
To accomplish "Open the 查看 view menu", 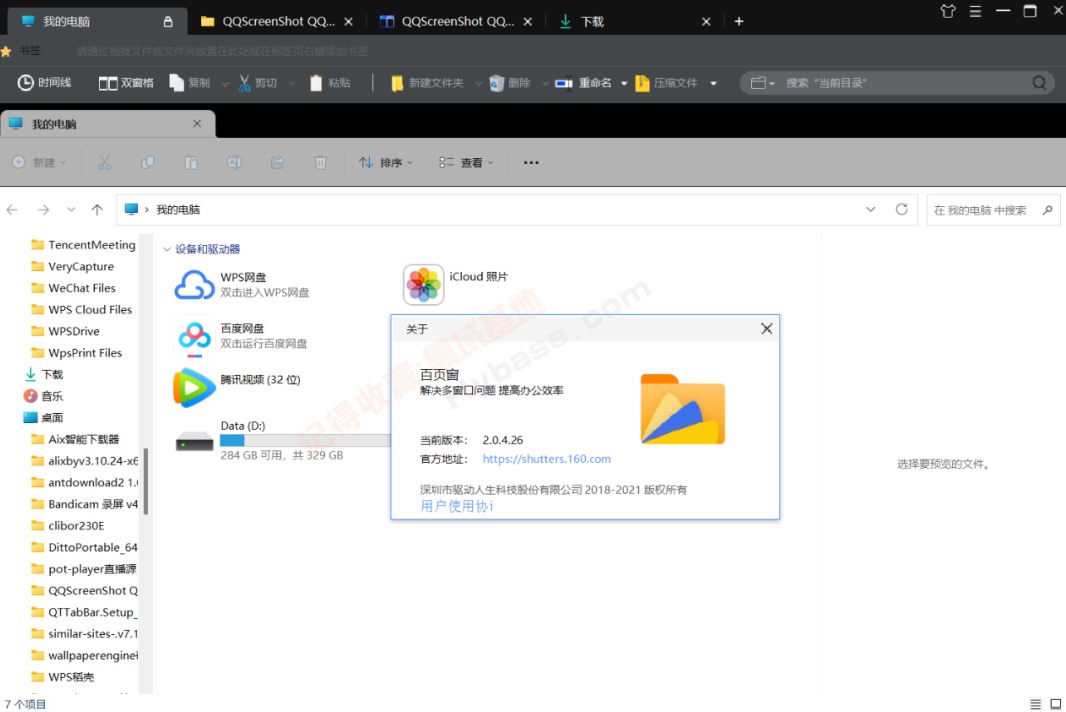I will (466, 163).
